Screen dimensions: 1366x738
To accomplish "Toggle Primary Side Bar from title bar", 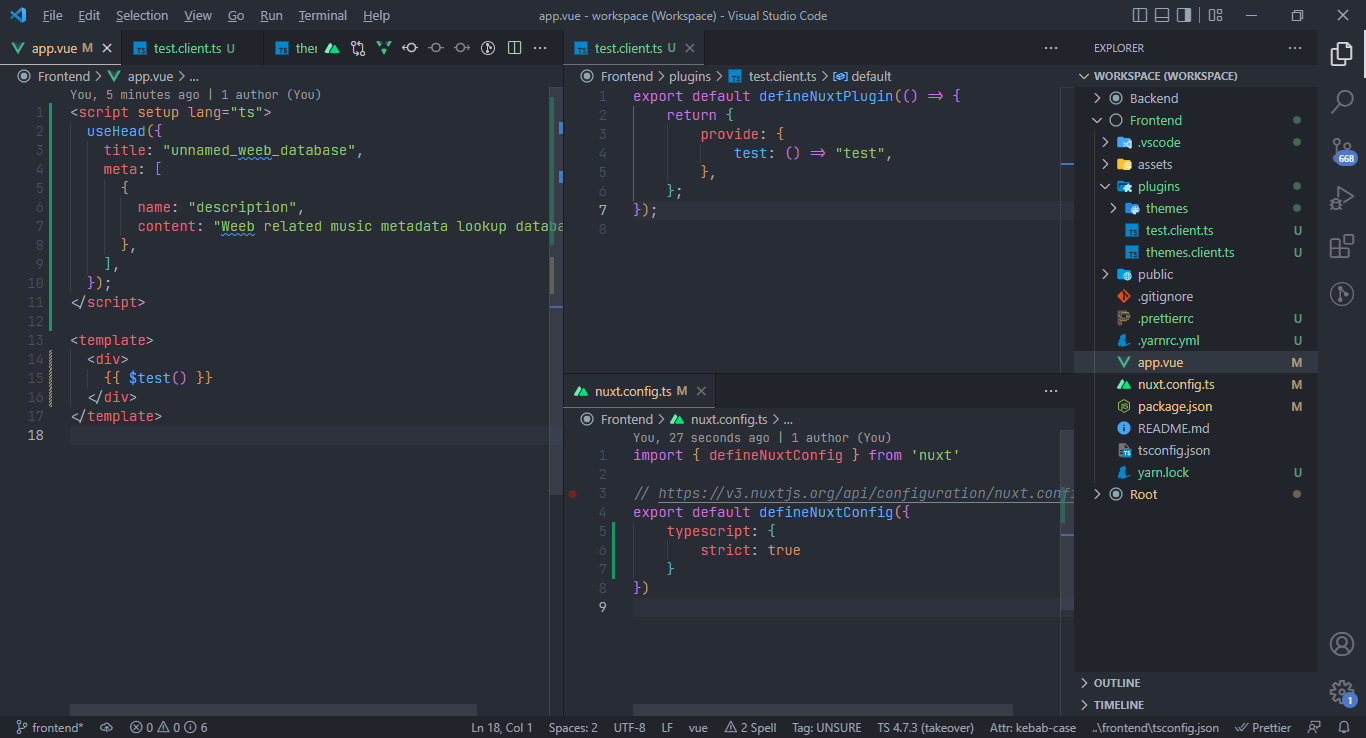I will point(1140,15).
